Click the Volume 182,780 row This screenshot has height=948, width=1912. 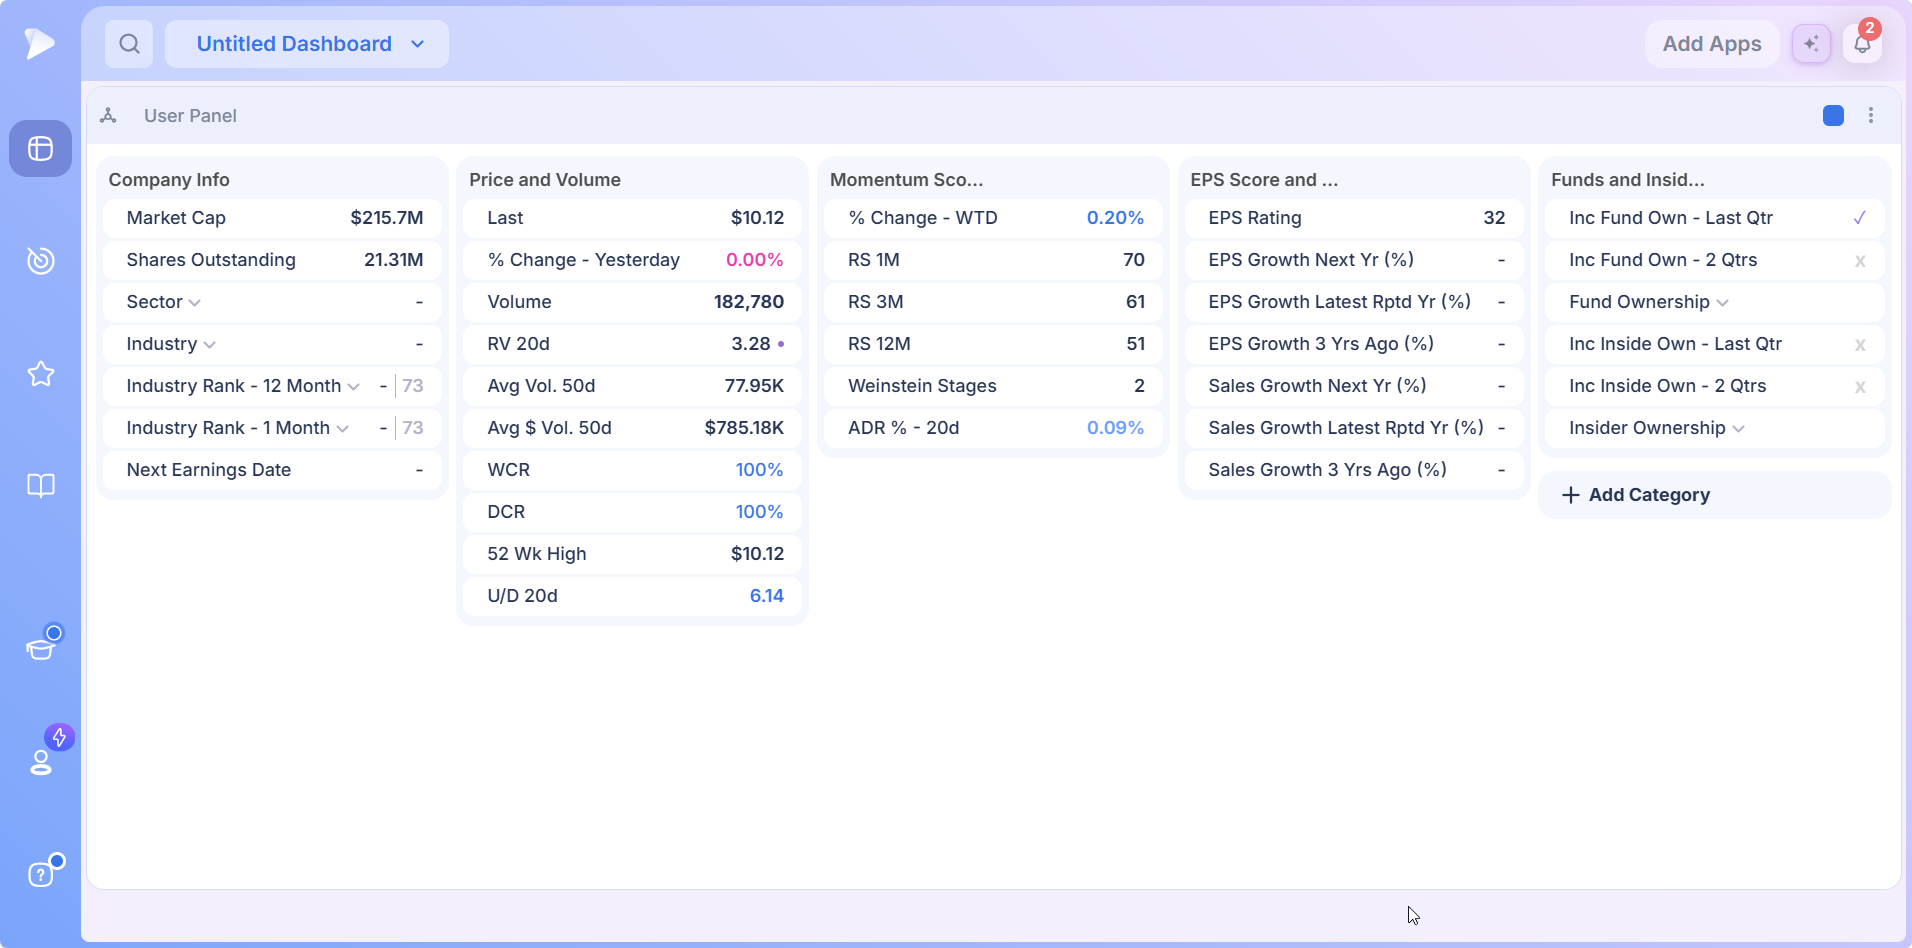coord(633,302)
